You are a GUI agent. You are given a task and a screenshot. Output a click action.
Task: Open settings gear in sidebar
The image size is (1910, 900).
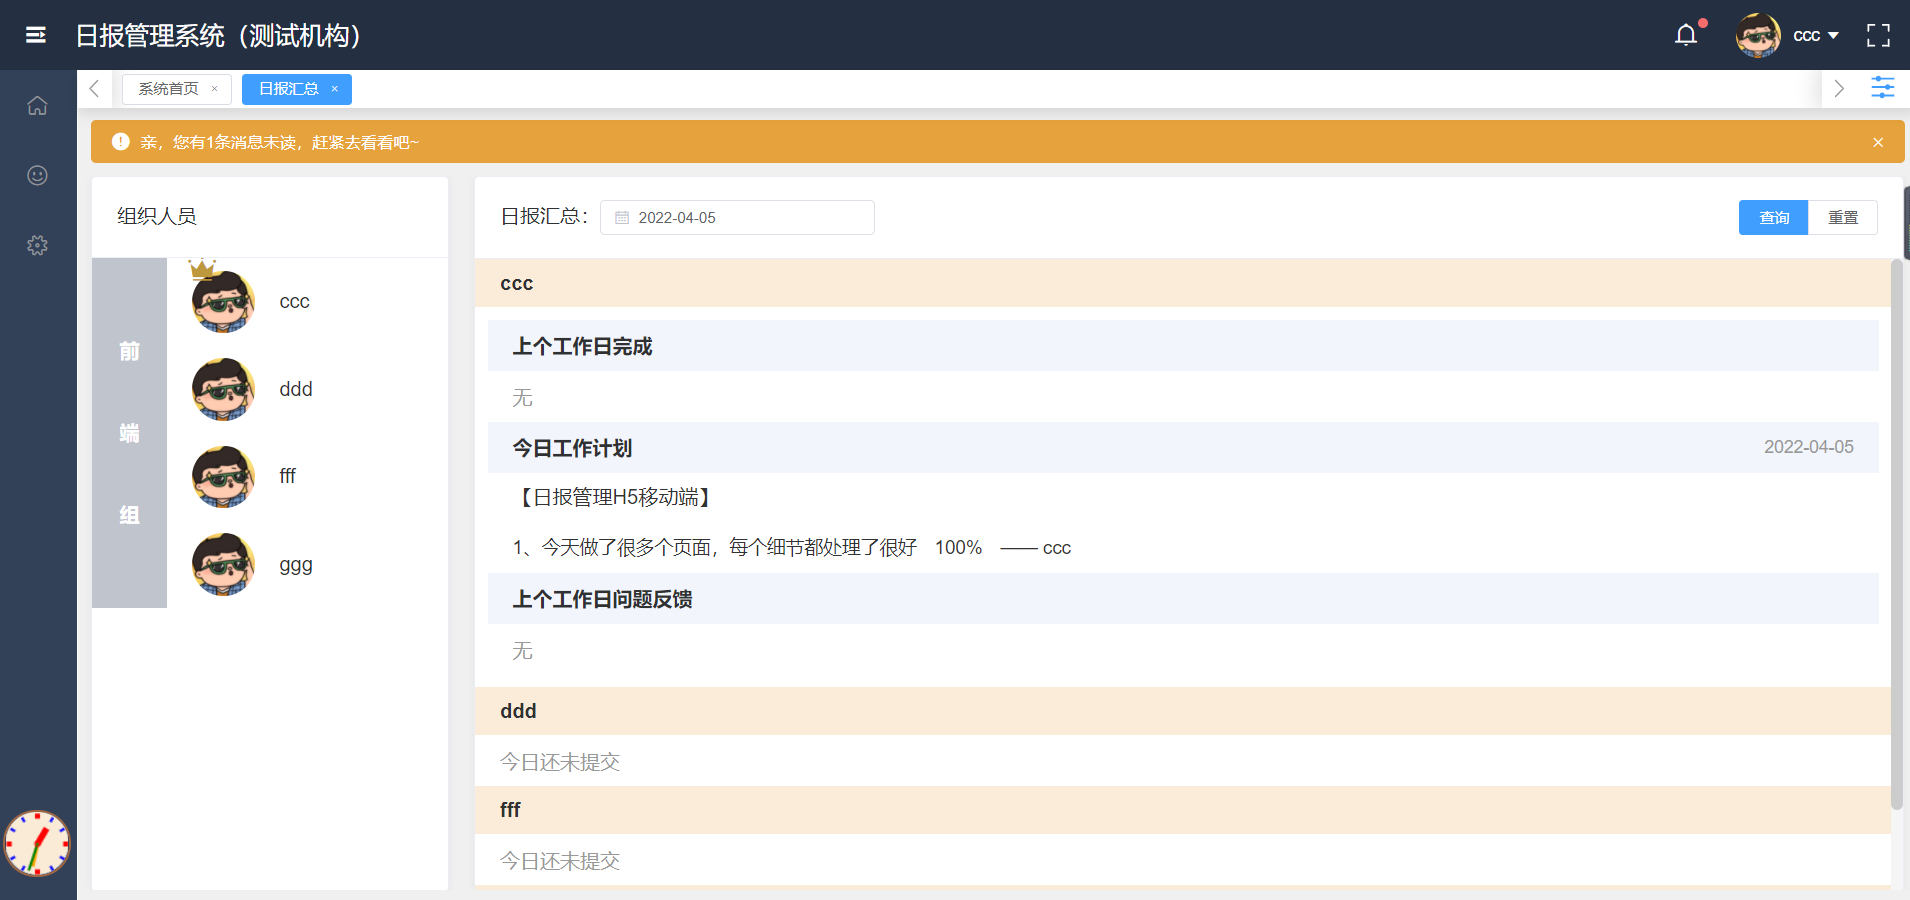(37, 245)
